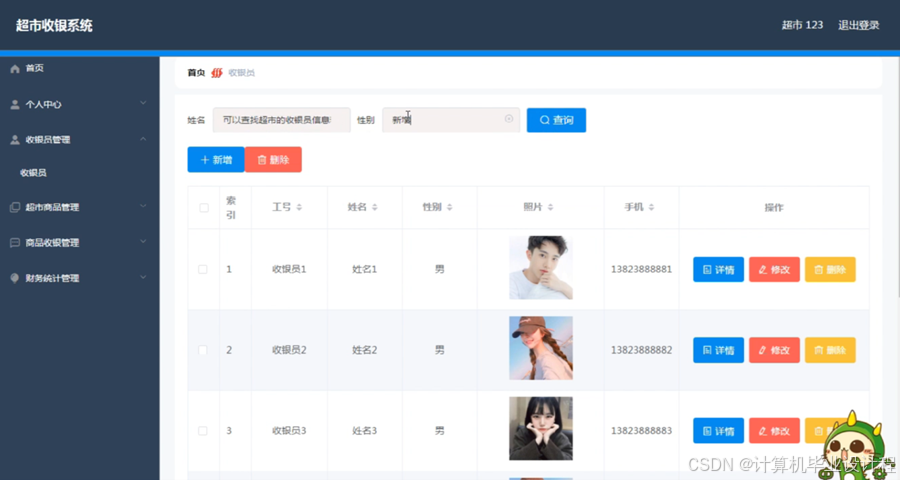Click the home icon beside 首页
Viewport: 900px width, 480px height.
pos(15,69)
